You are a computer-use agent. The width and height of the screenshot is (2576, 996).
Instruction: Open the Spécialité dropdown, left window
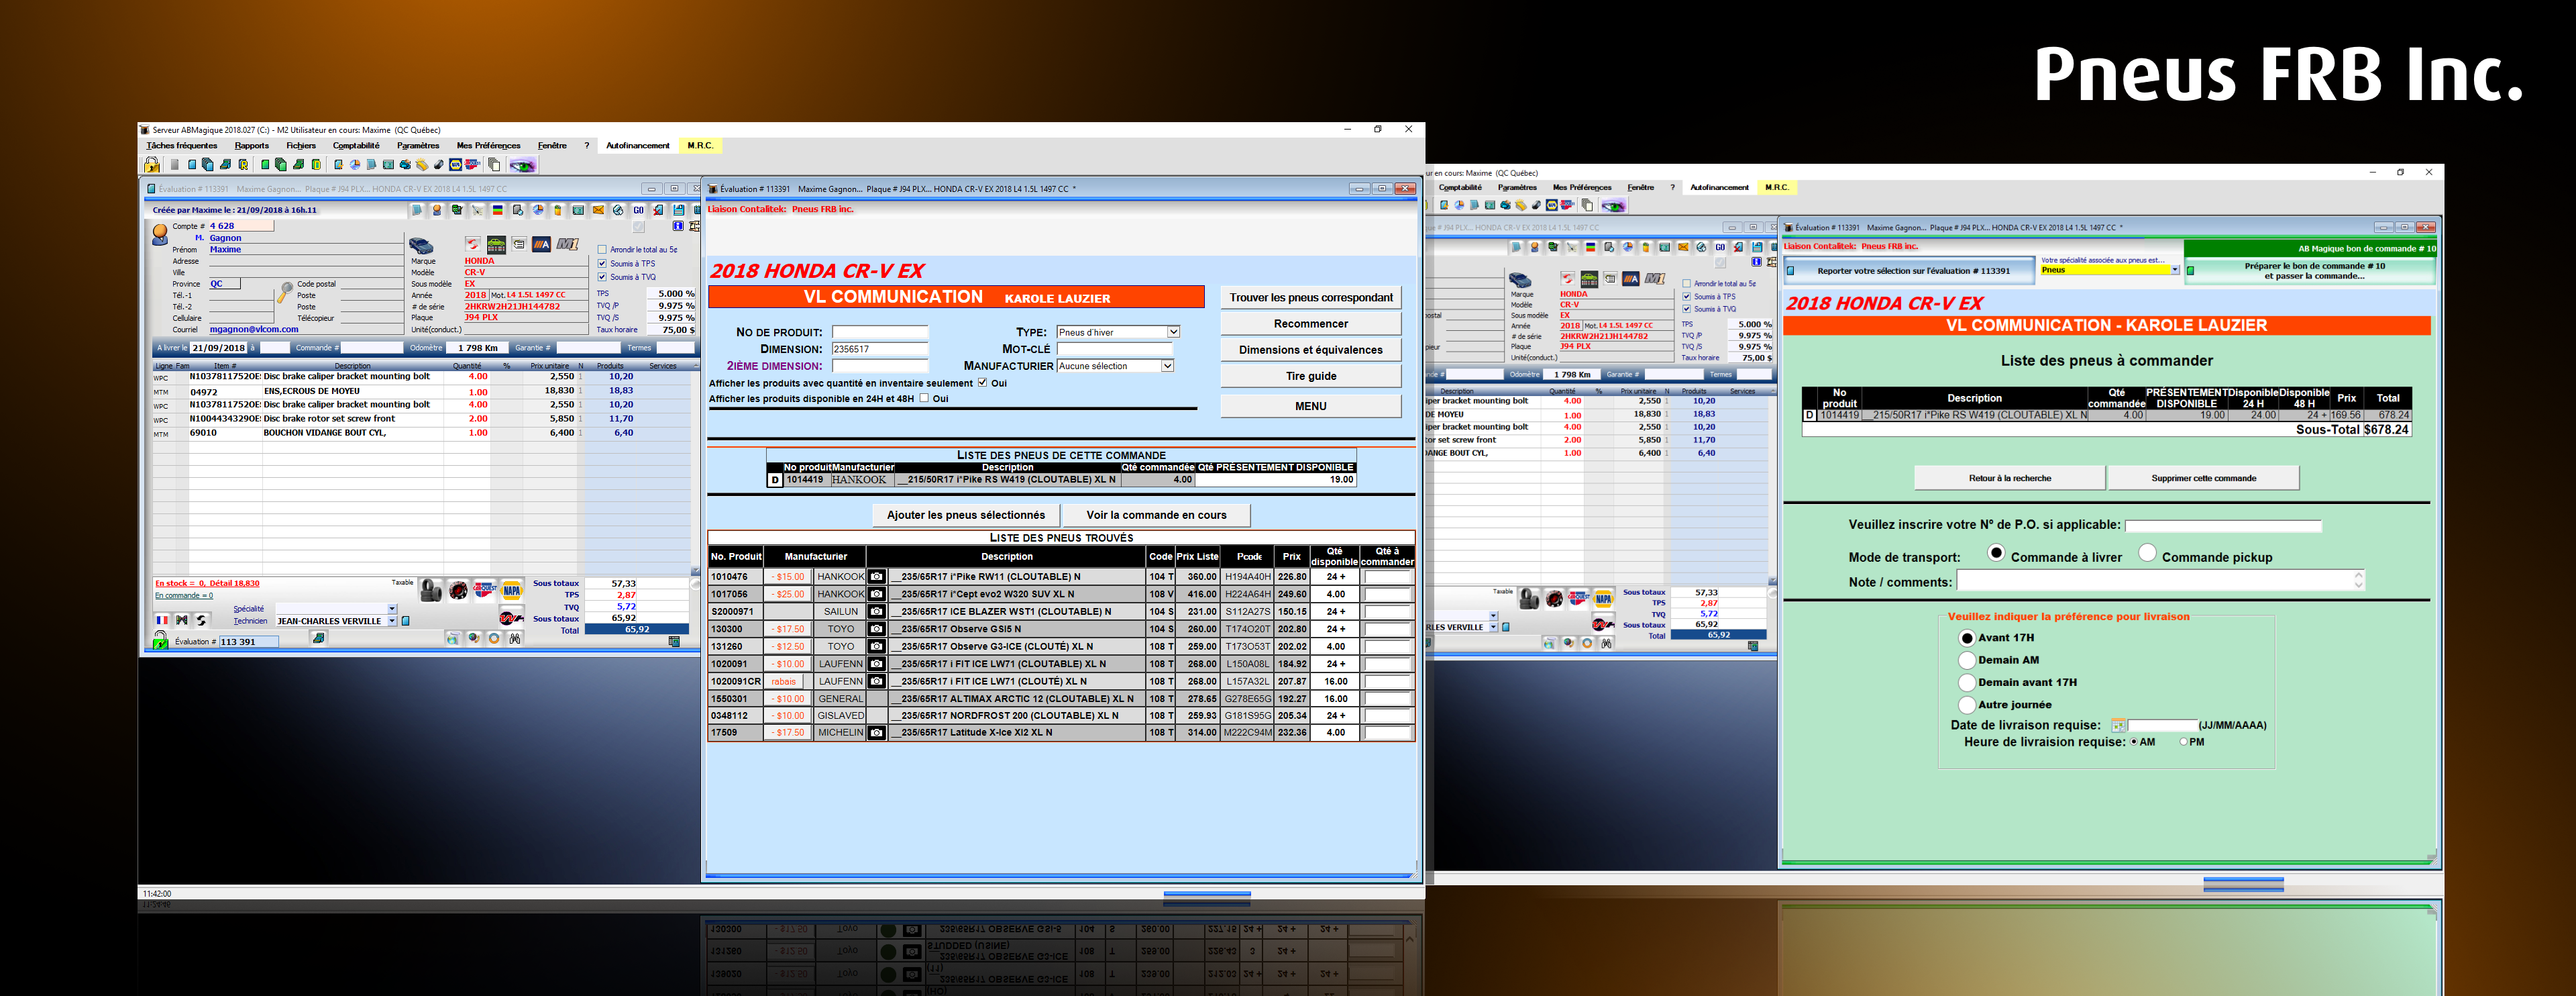coord(392,608)
